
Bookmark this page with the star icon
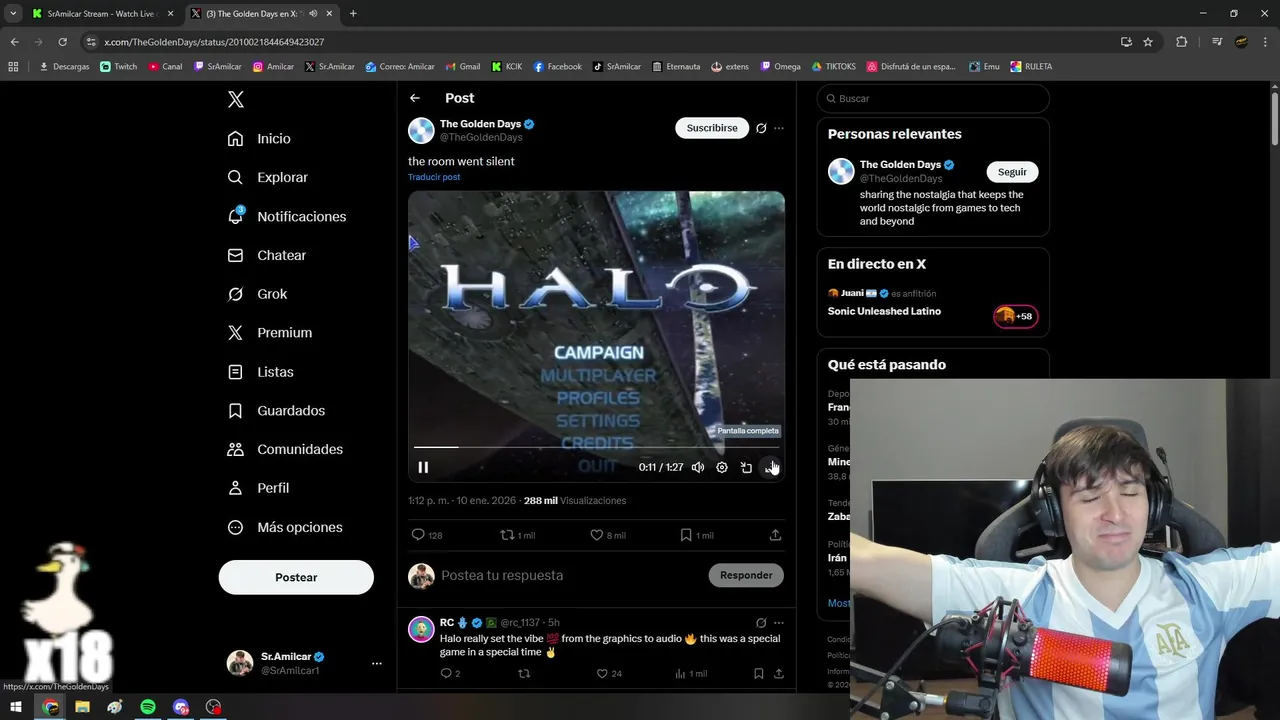click(1148, 42)
